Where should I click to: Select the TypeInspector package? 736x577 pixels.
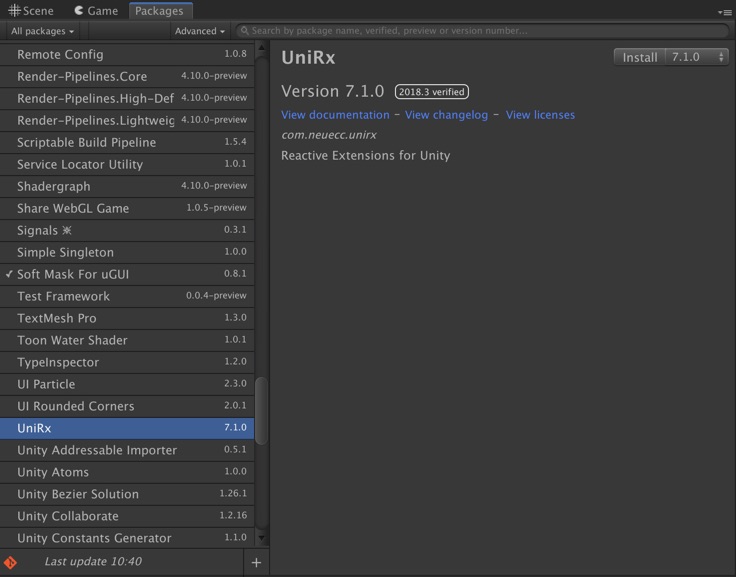(x=127, y=362)
